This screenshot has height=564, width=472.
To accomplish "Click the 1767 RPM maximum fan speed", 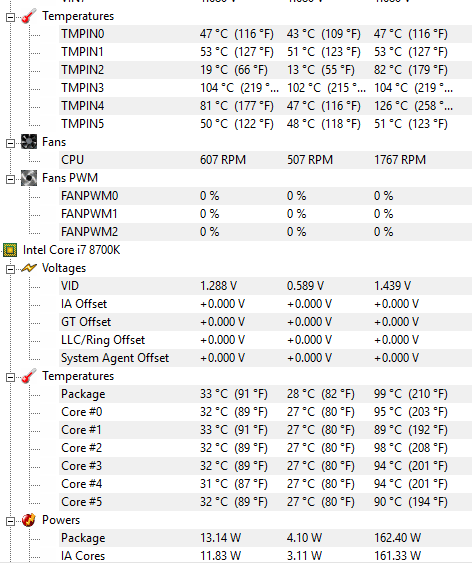I will (400, 160).
